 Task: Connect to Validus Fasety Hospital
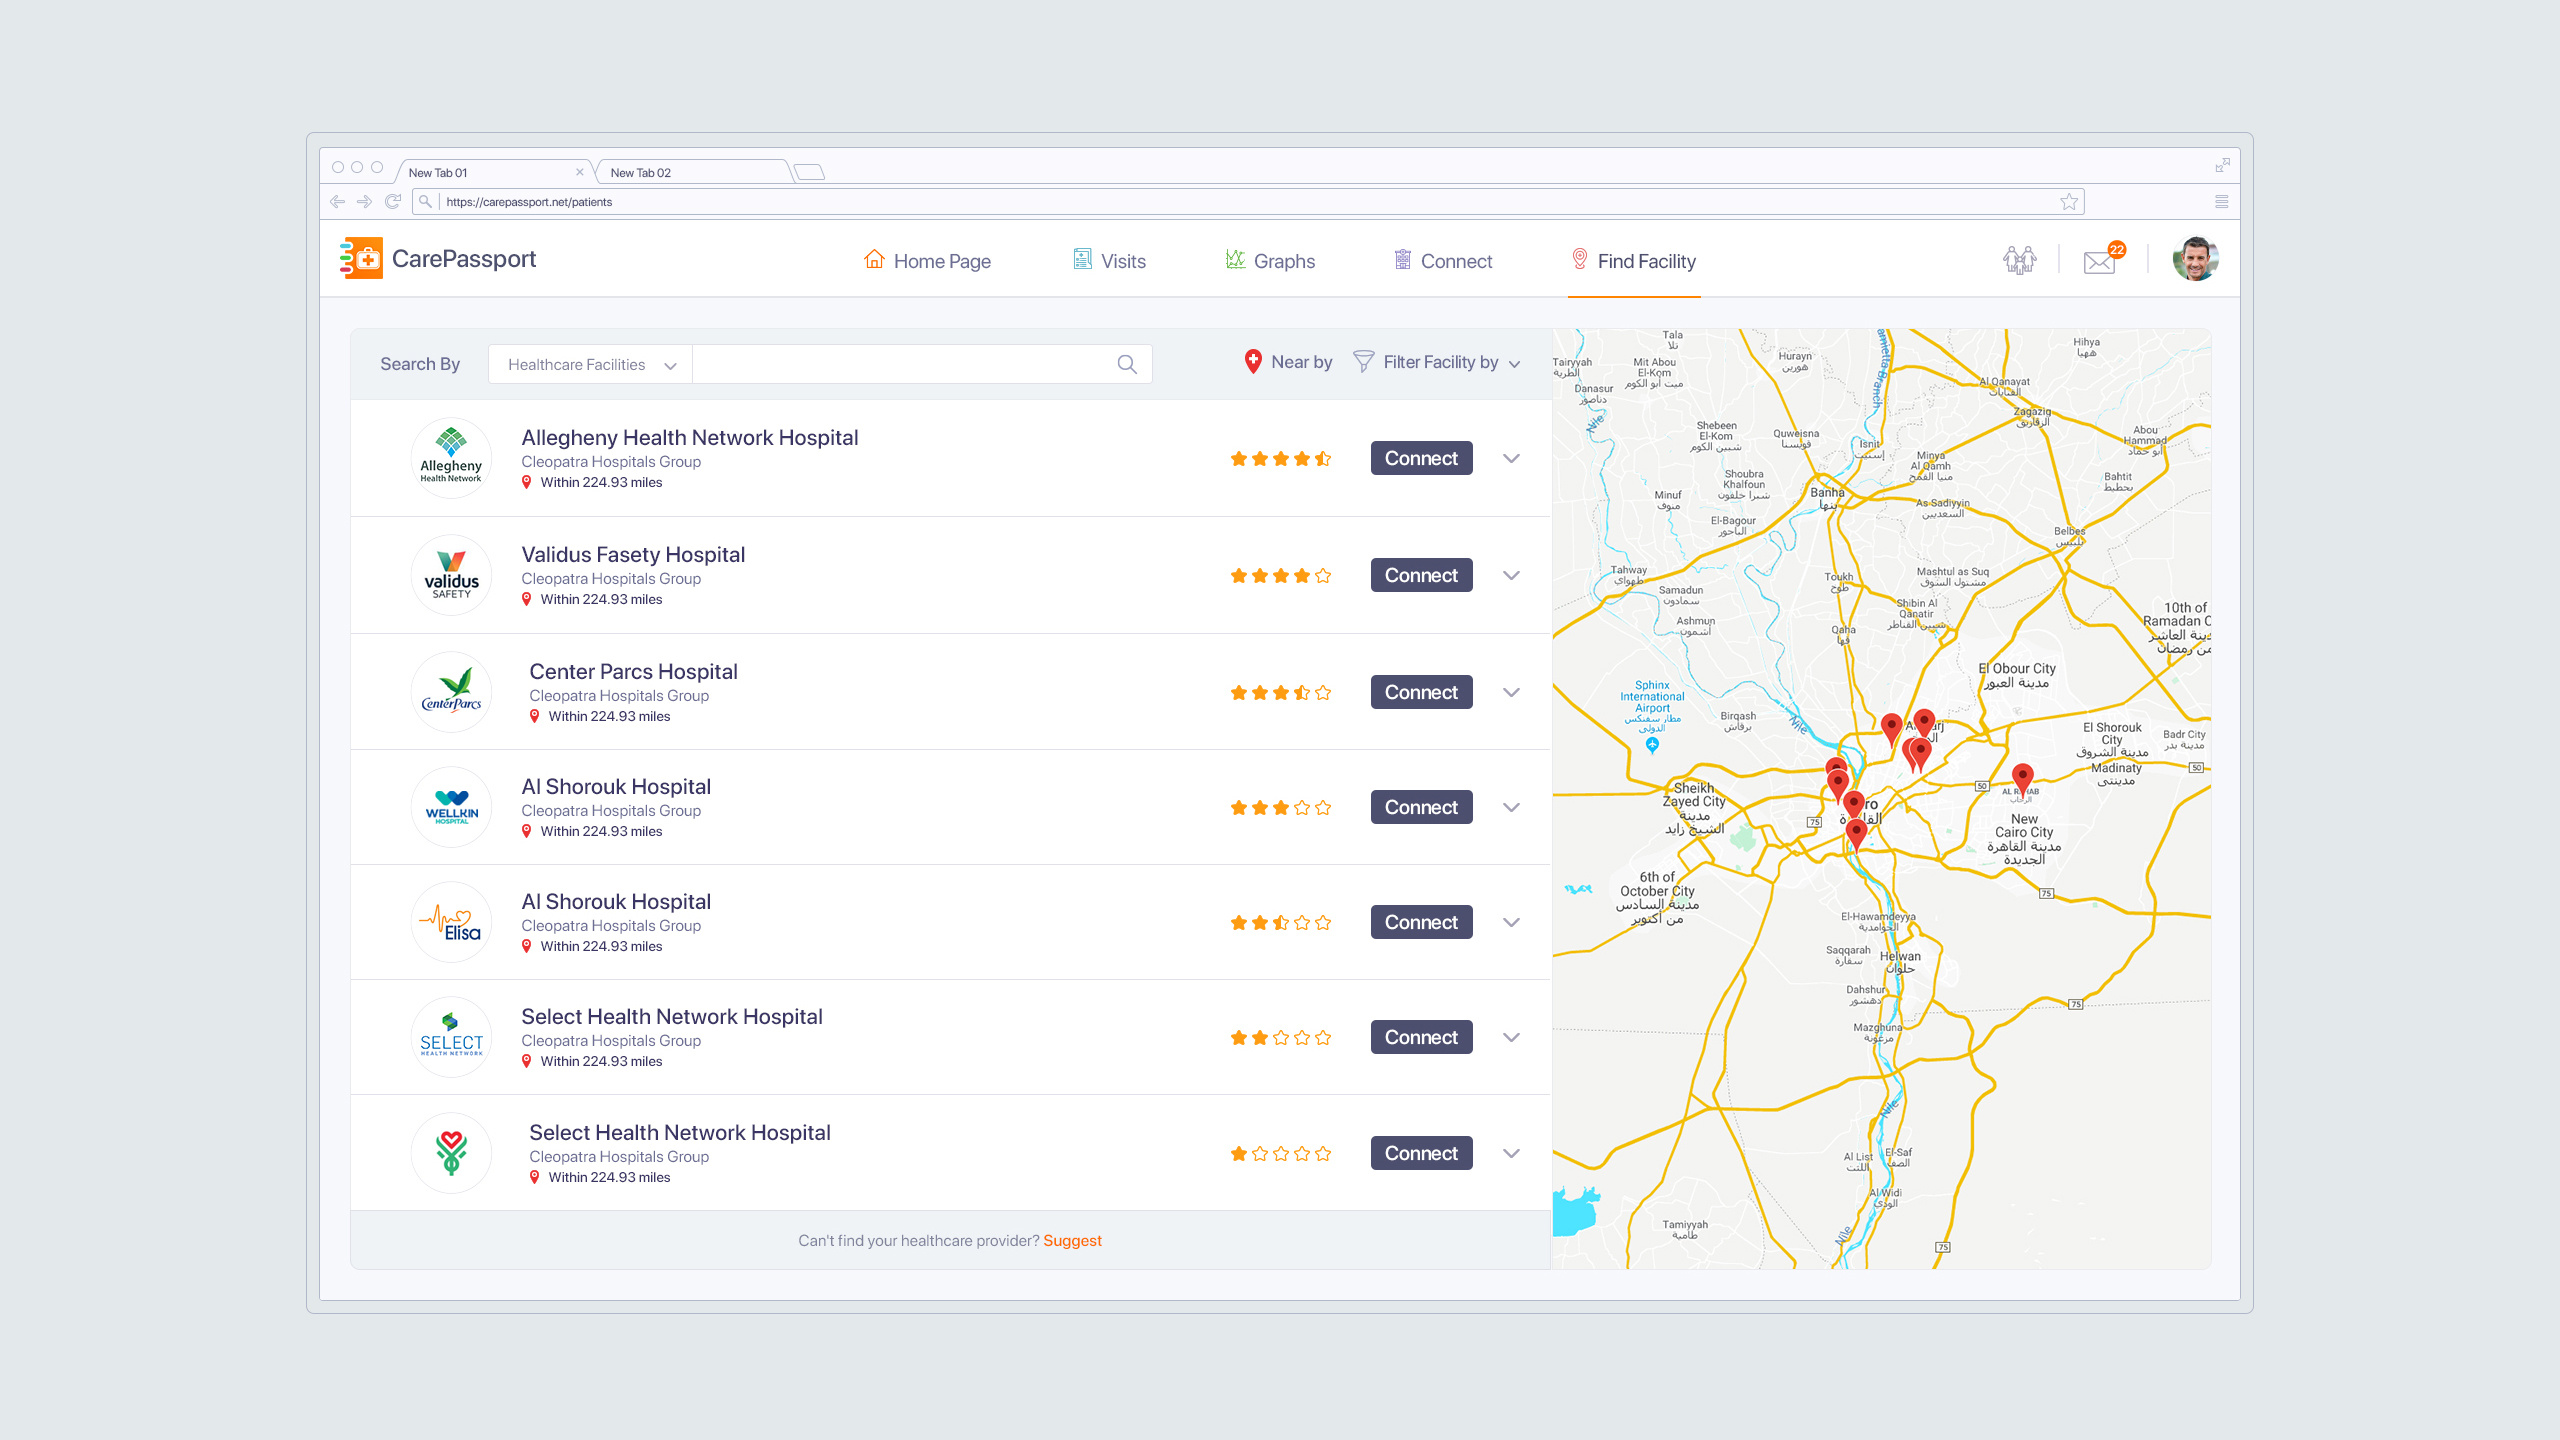(x=1421, y=575)
